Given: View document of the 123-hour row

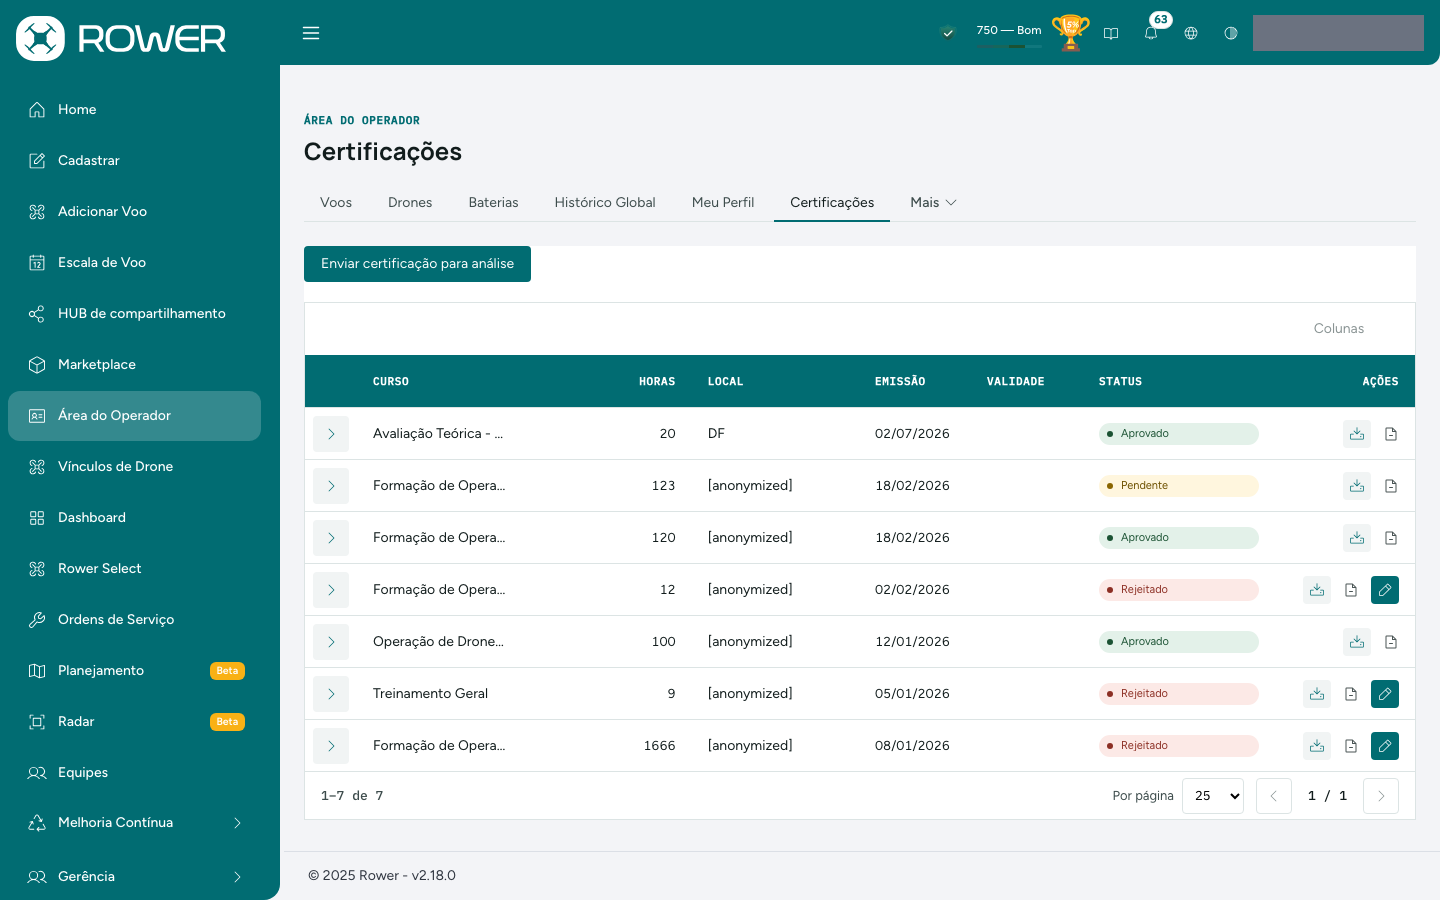Looking at the screenshot, I should coord(1391,486).
